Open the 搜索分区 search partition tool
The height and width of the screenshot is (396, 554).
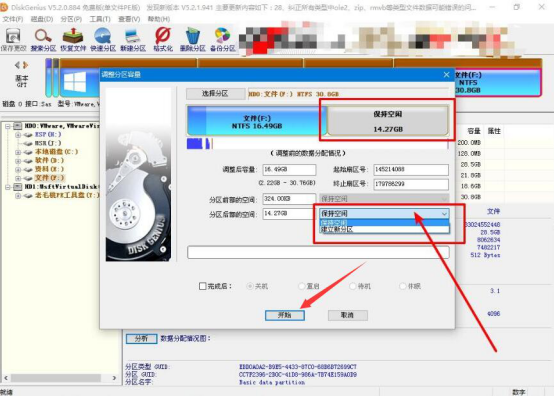pyautogui.click(x=43, y=40)
